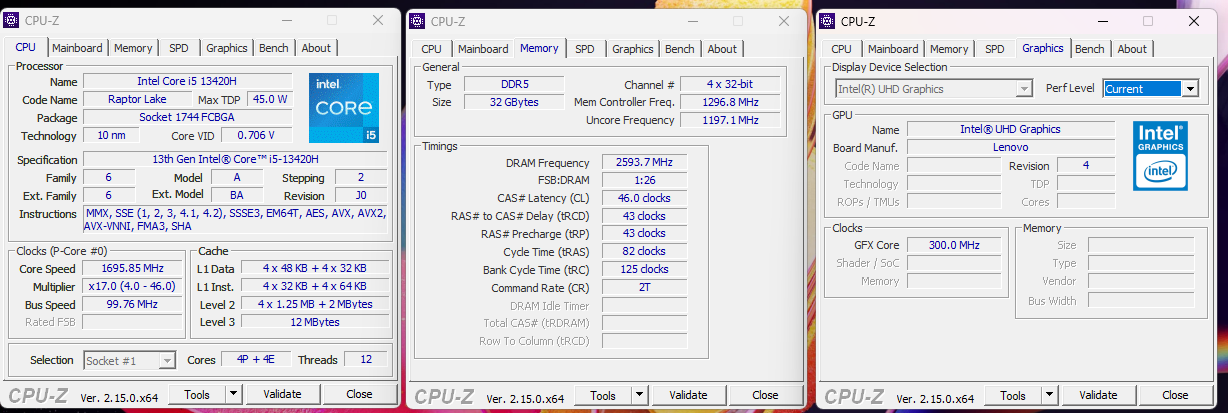
Task: Open Mainboard tab in the right window
Action: (893, 49)
